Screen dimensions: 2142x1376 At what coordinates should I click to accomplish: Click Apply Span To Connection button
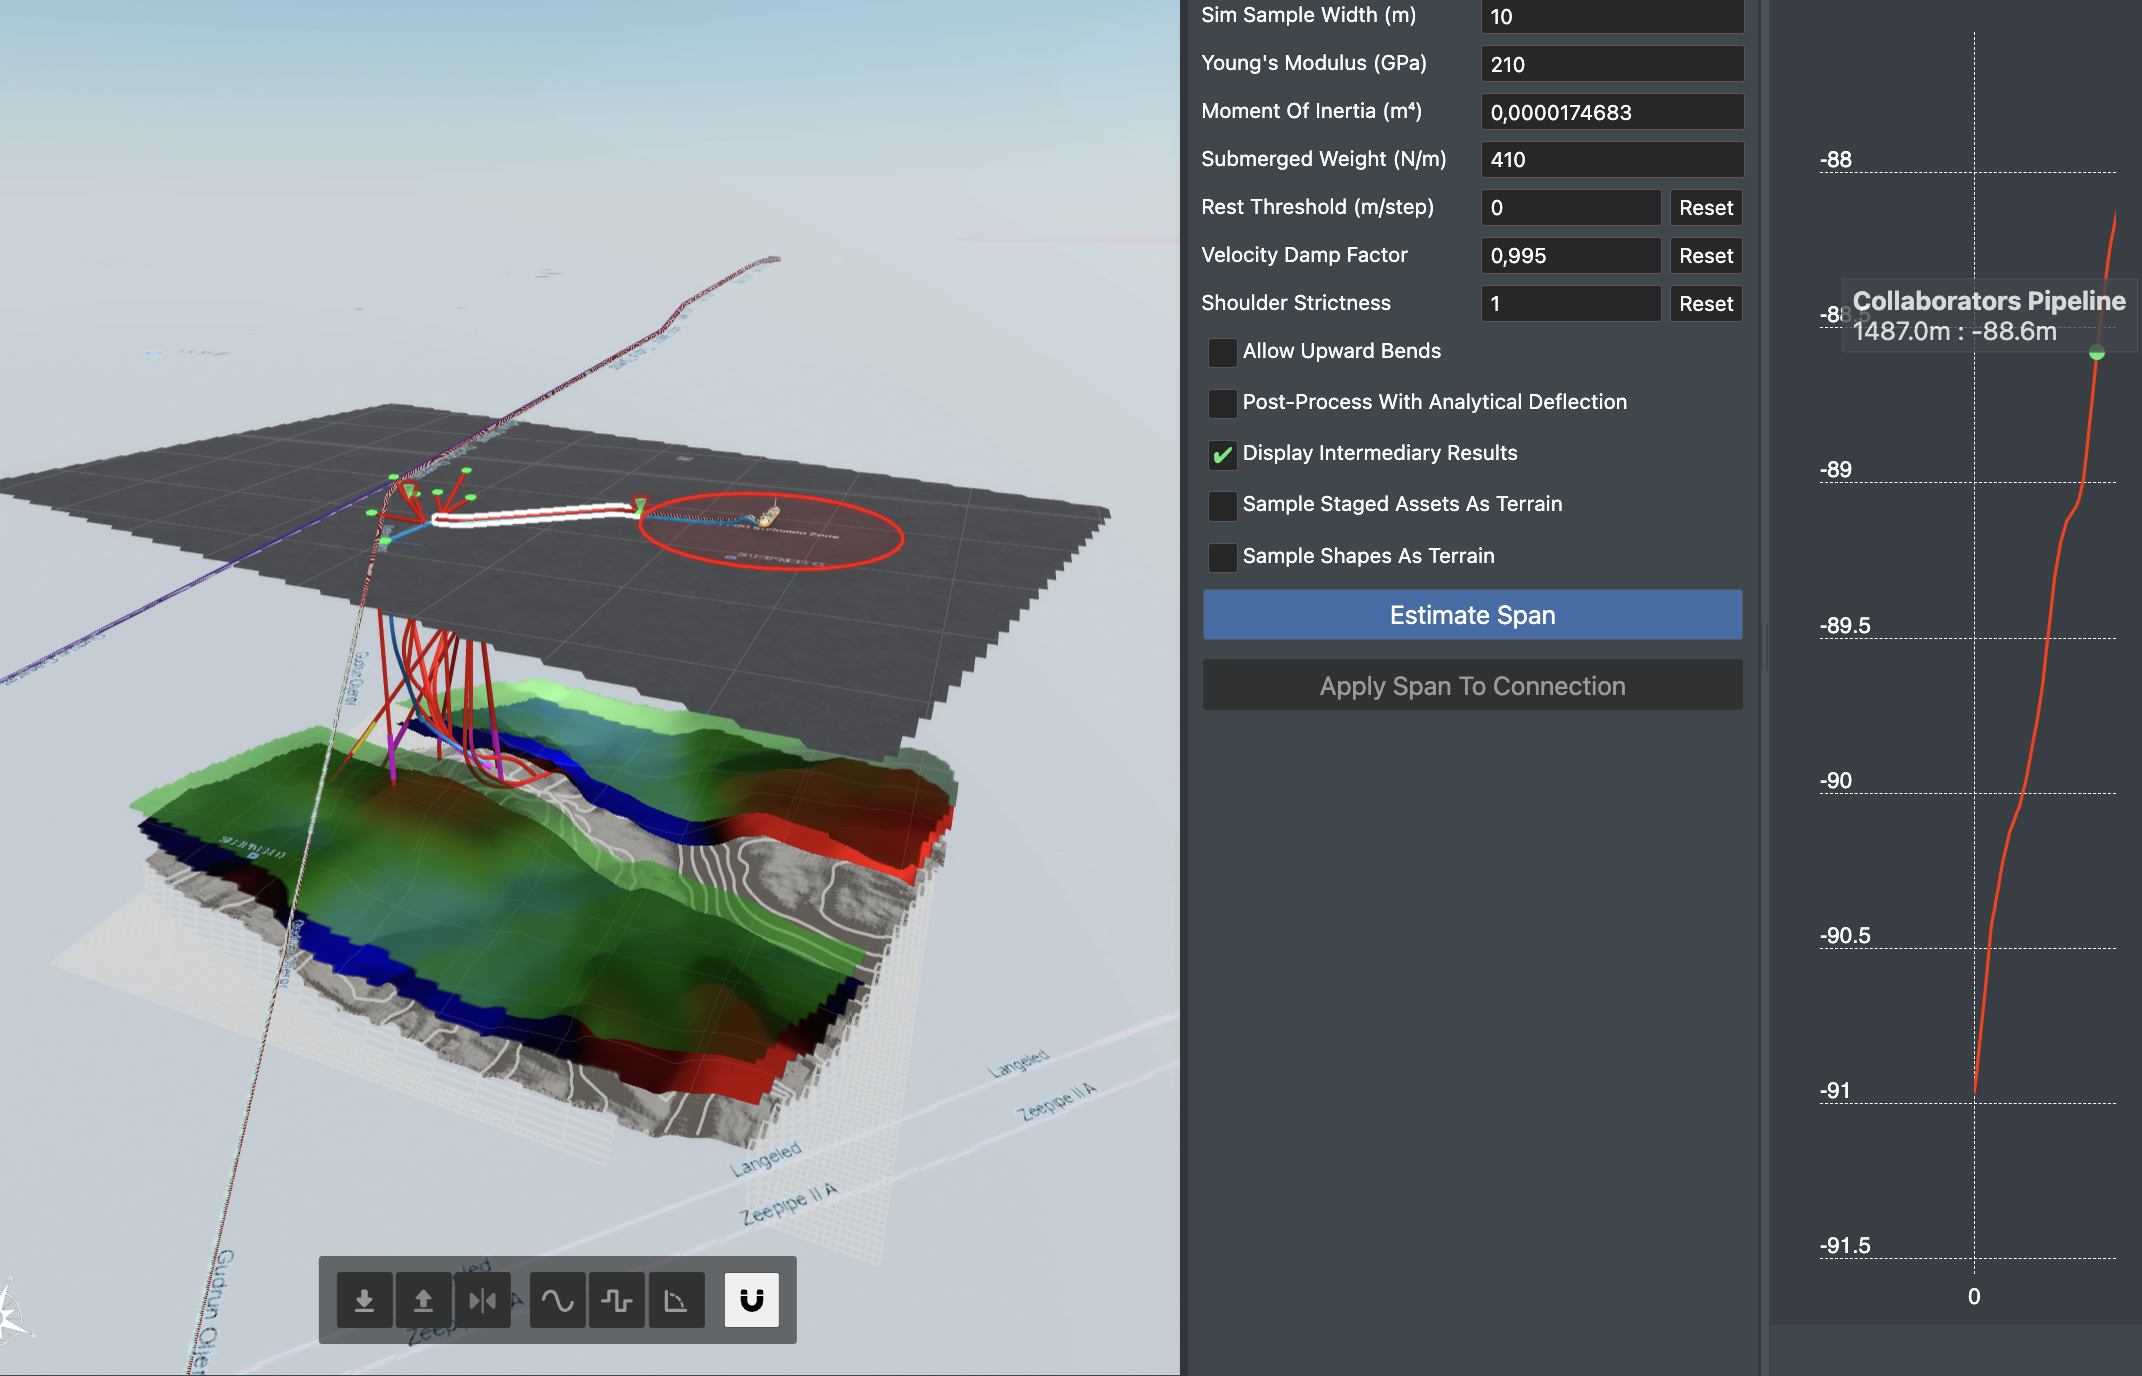[x=1472, y=686]
